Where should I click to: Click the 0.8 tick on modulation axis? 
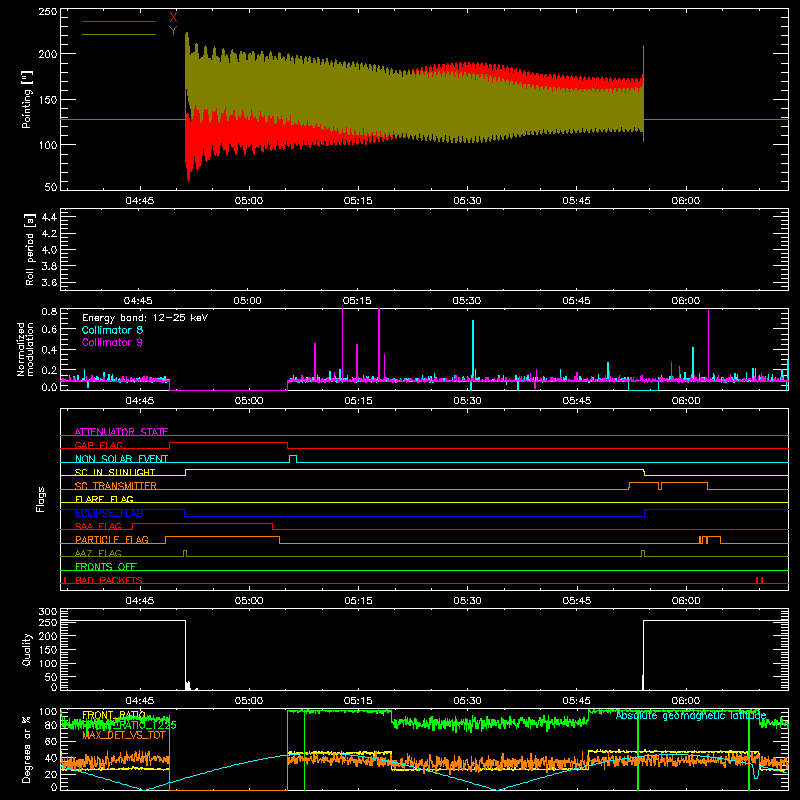tap(49, 311)
